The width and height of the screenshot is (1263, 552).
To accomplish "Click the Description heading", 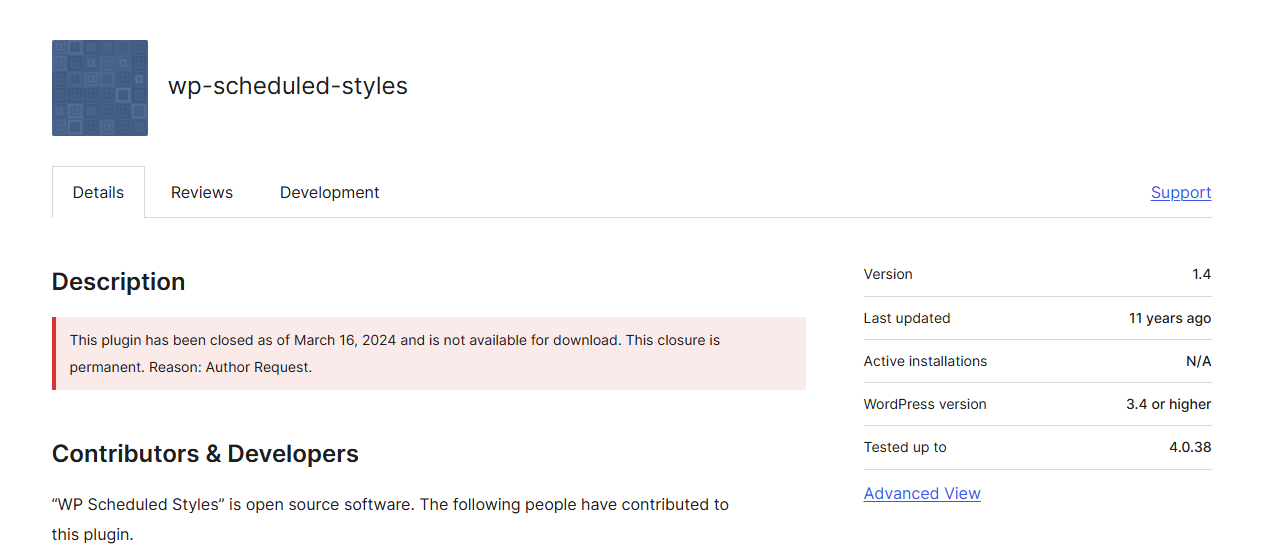I will coord(118,282).
